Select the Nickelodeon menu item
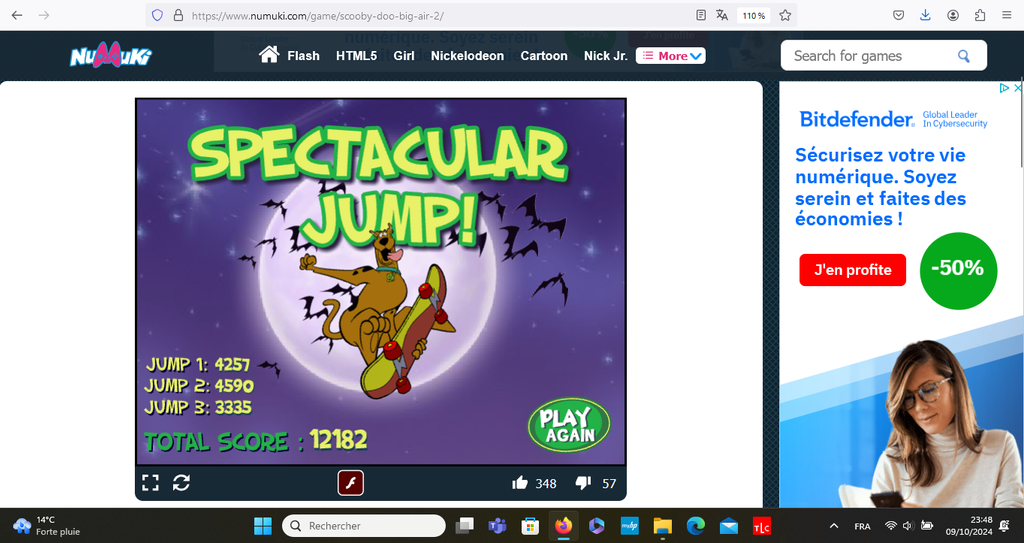The height and width of the screenshot is (543, 1024). pos(467,56)
